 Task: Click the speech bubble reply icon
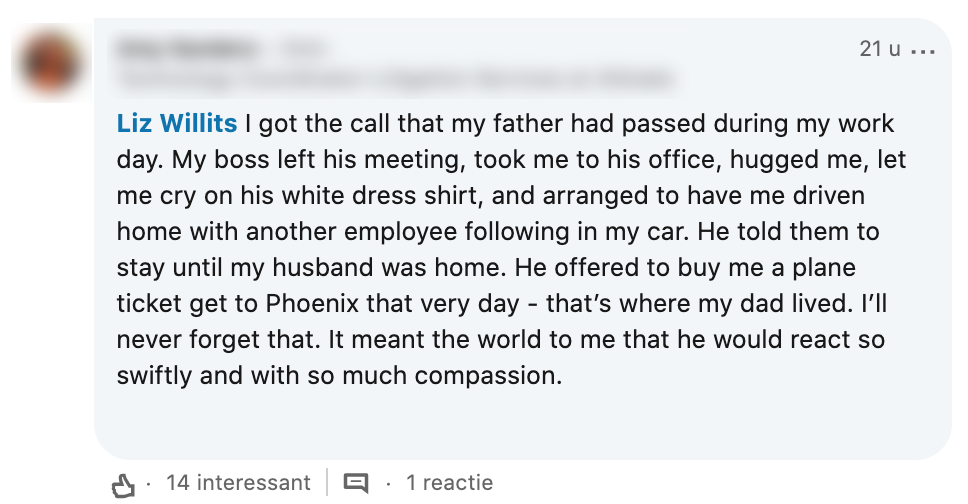tap(355, 484)
